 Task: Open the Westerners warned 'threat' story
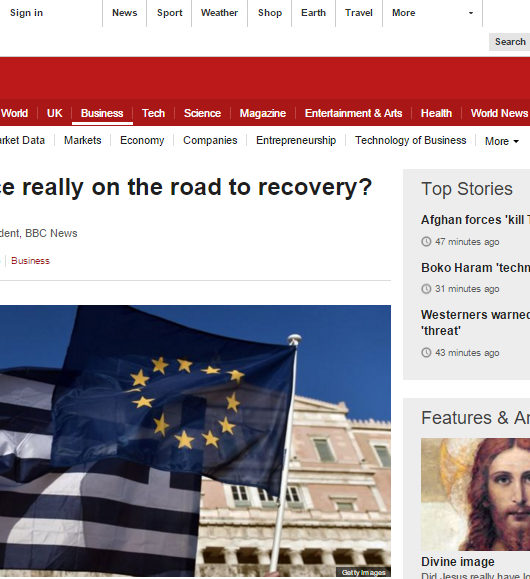tap(475, 323)
